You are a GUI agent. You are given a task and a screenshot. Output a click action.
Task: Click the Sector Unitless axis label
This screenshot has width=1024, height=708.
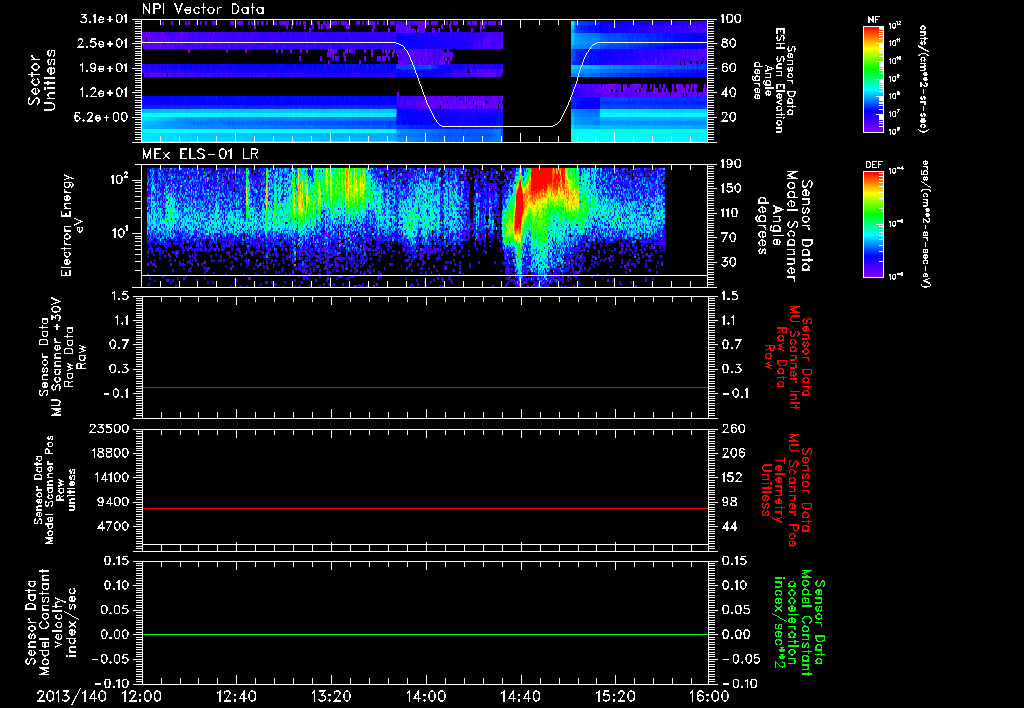pyautogui.click(x=42, y=80)
